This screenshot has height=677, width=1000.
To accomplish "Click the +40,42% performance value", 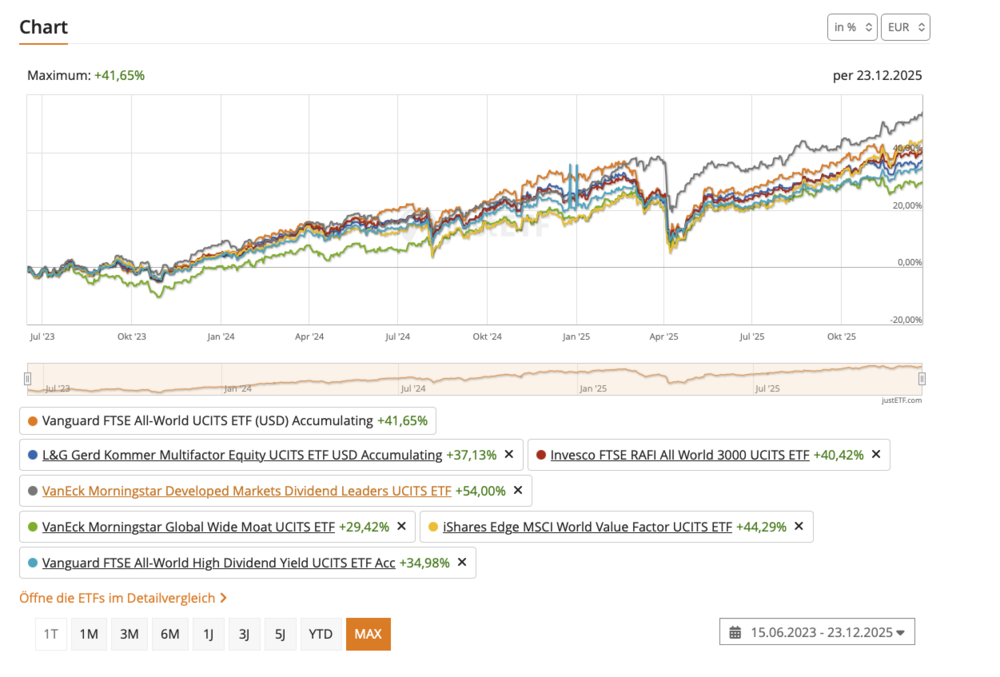I will pyautogui.click(x=838, y=455).
